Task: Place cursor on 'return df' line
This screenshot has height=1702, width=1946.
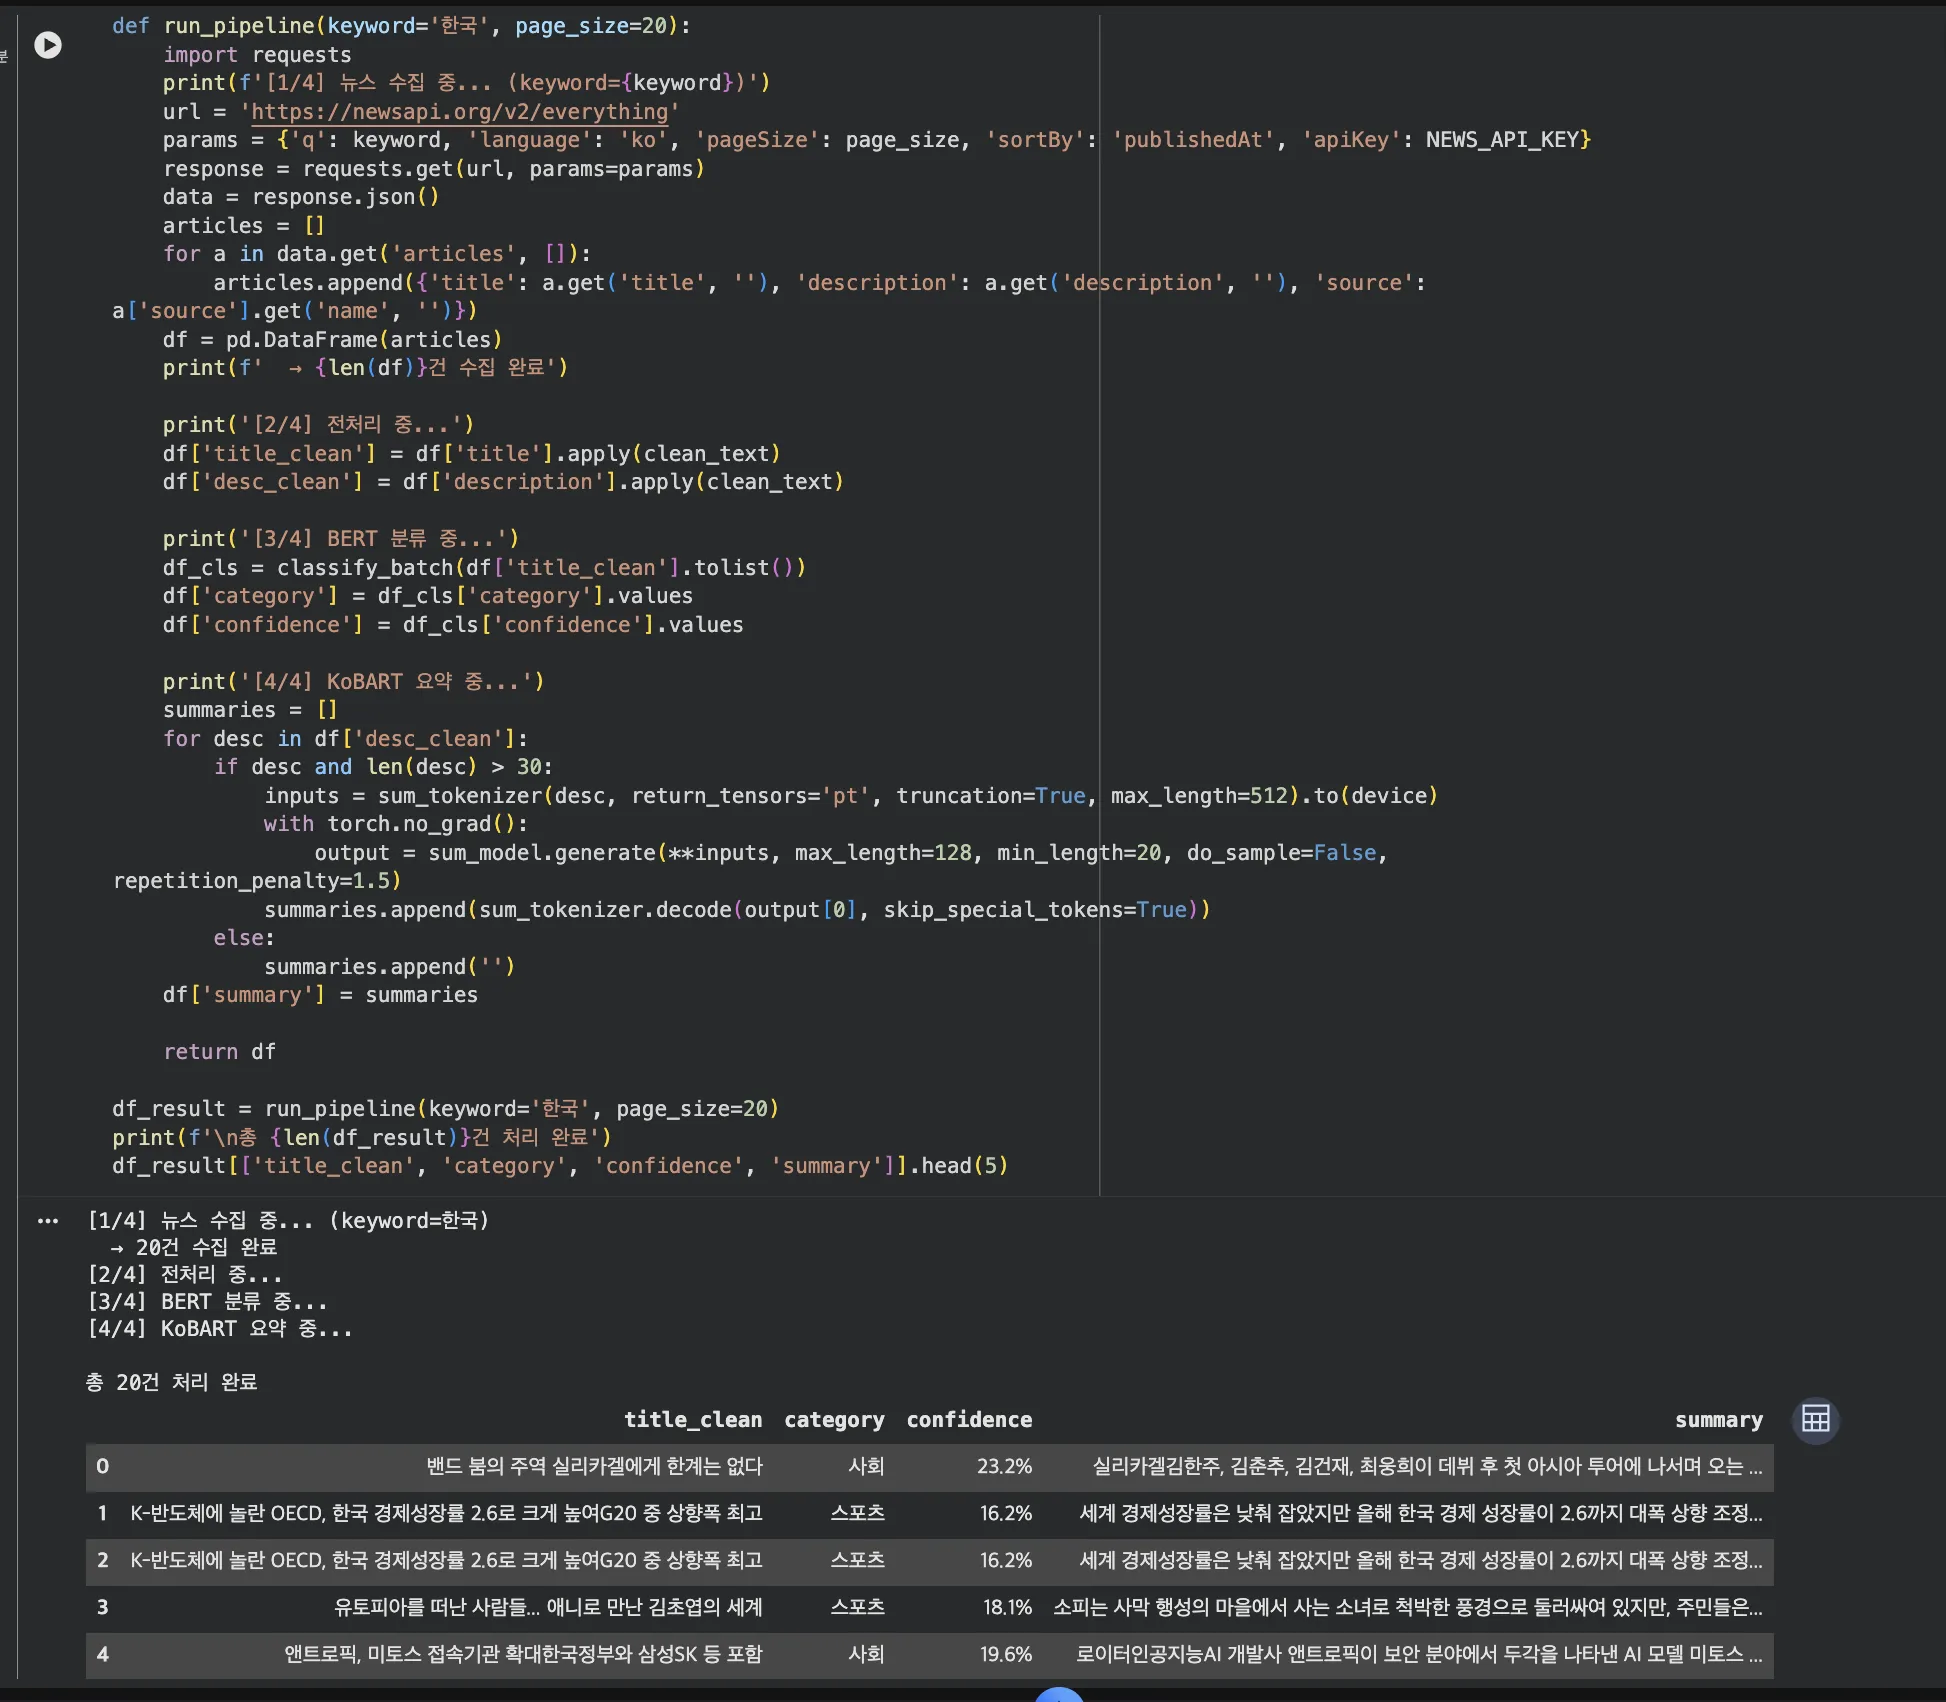Action: point(219,1052)
